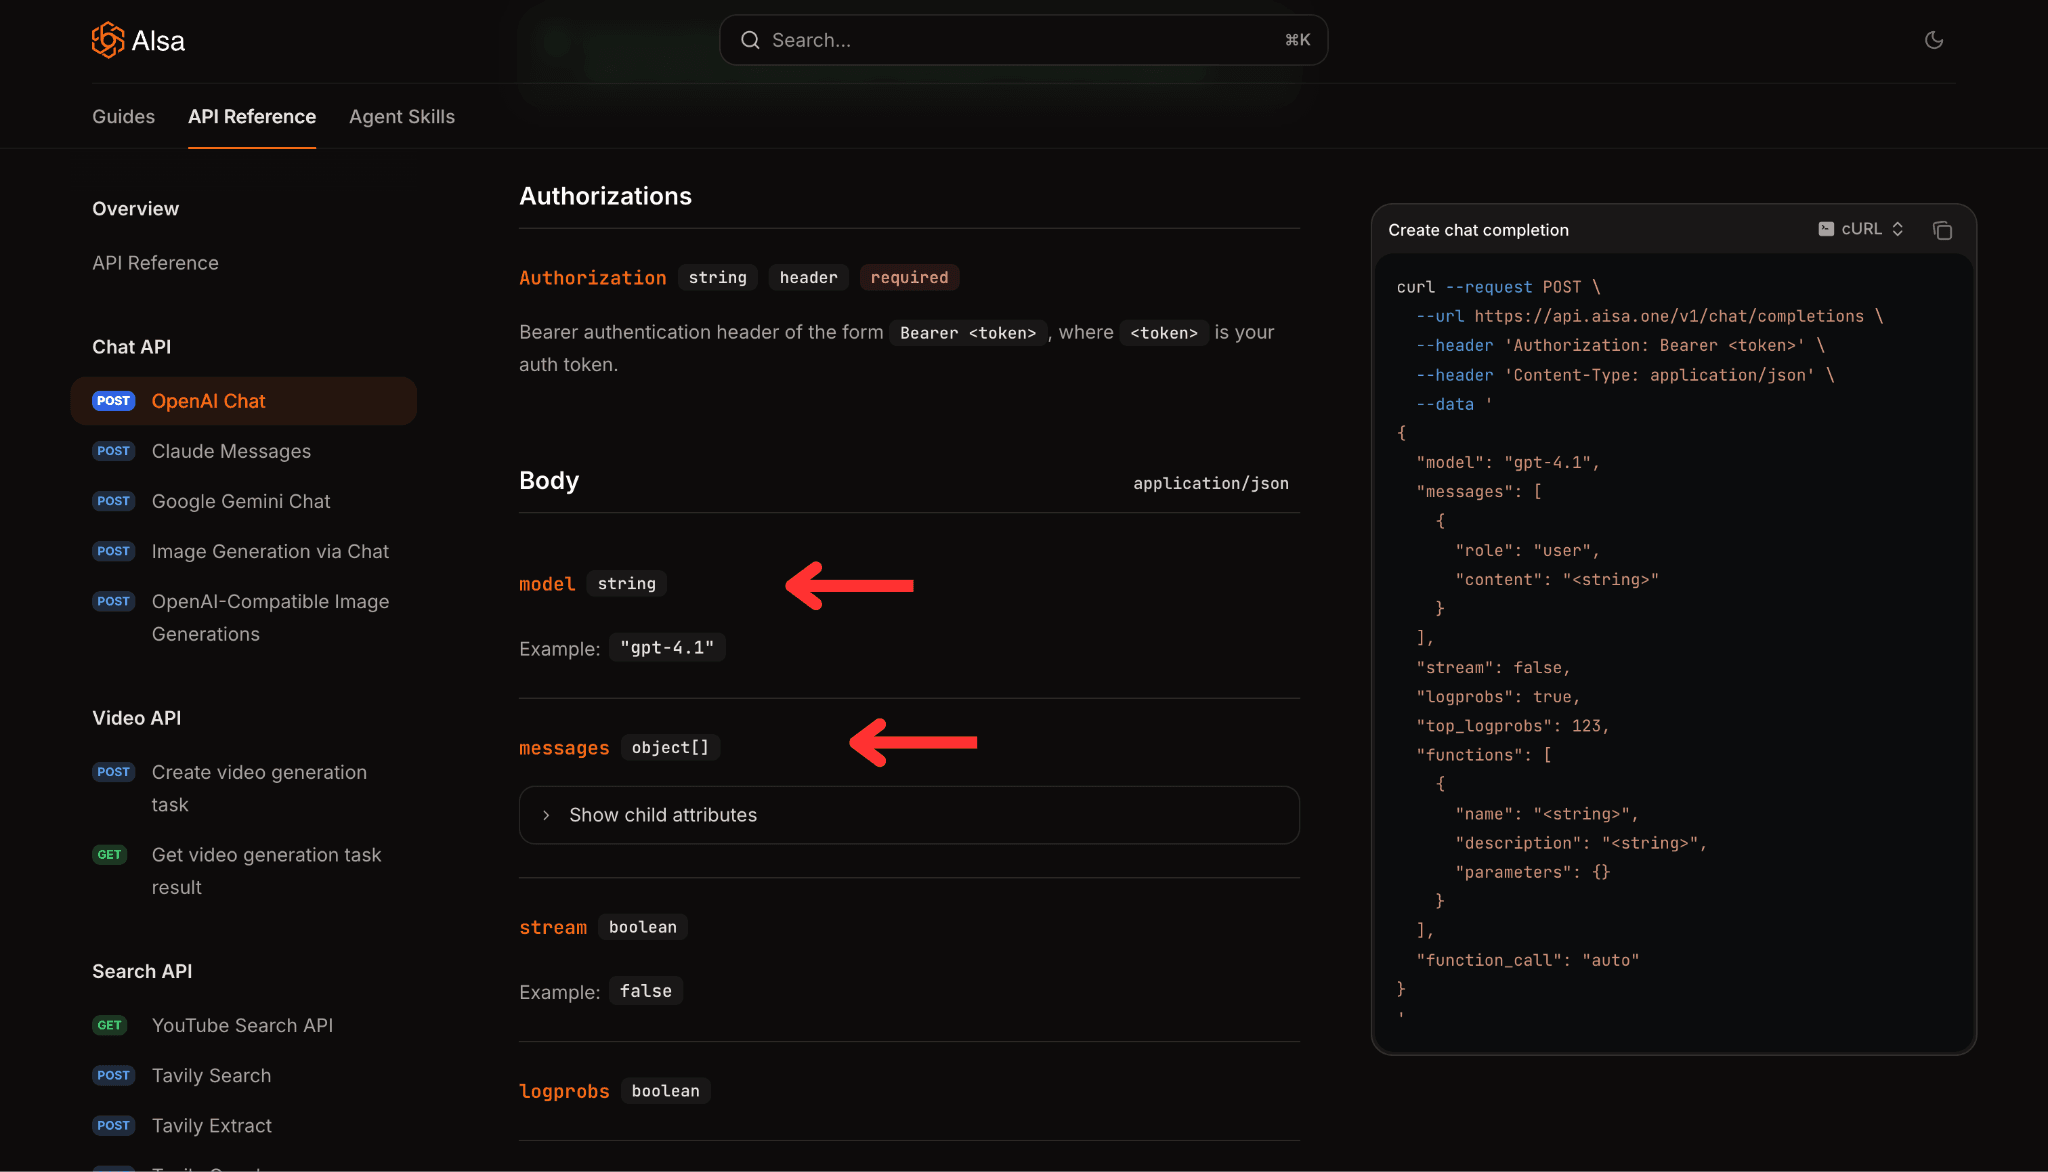
Task: Expand Show child attributes
Action: point(909,815)
